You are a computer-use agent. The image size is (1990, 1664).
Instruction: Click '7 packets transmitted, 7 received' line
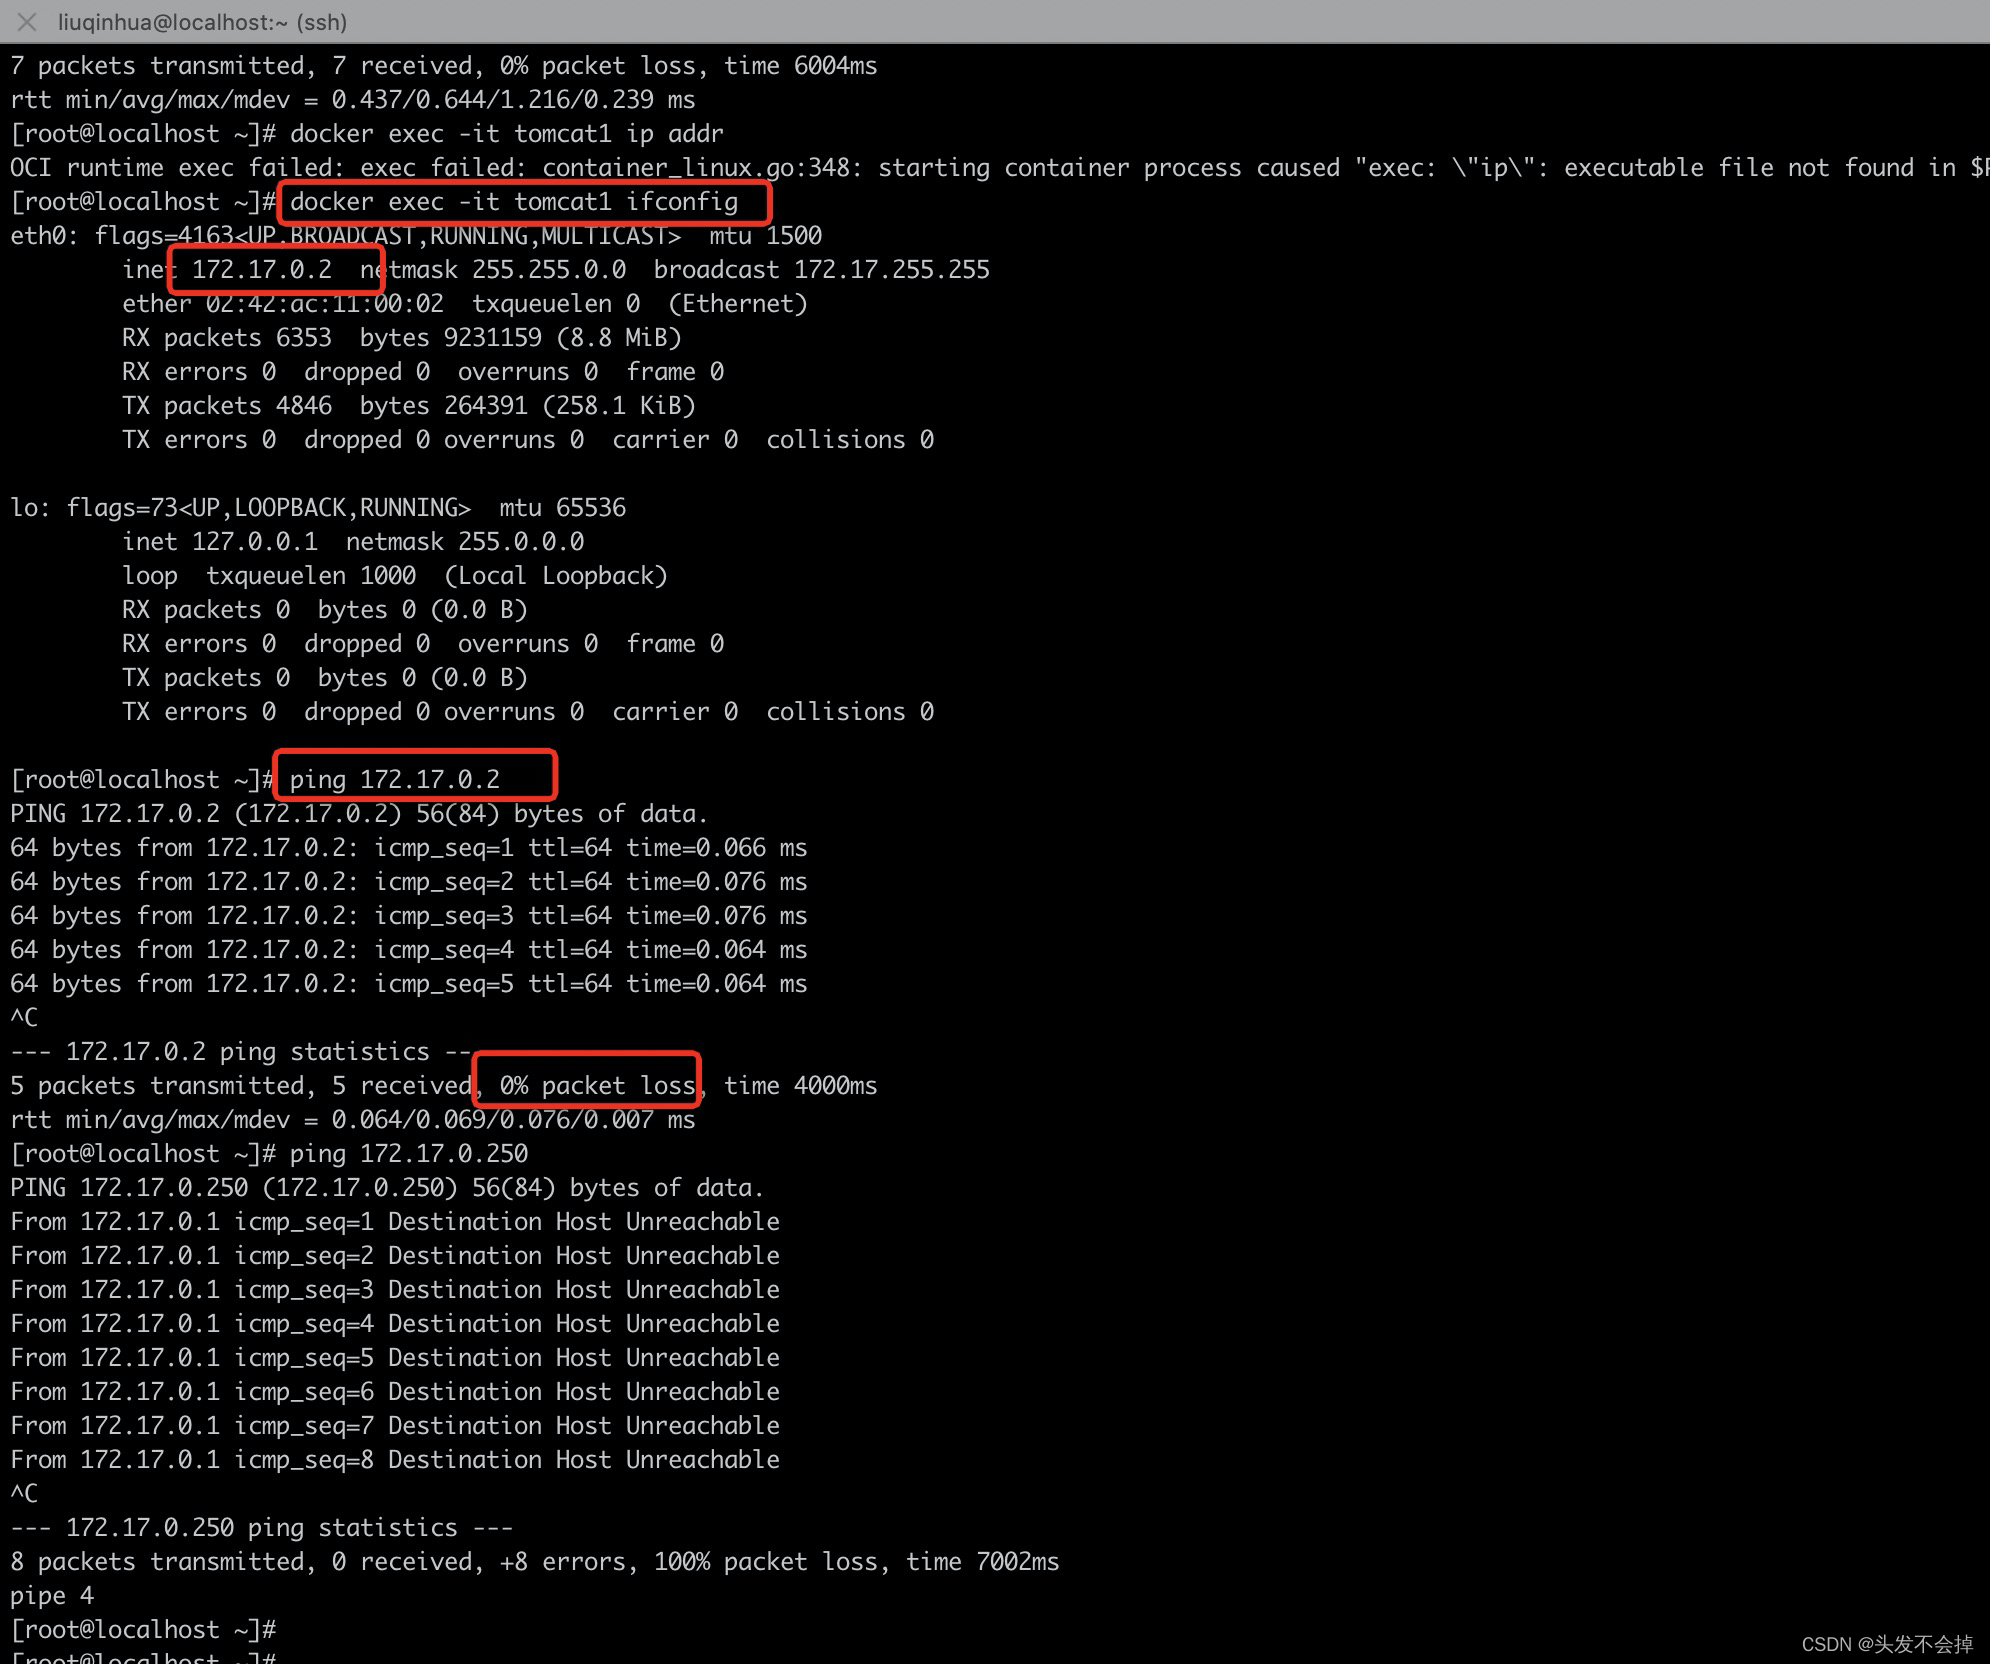click(444, 66)
